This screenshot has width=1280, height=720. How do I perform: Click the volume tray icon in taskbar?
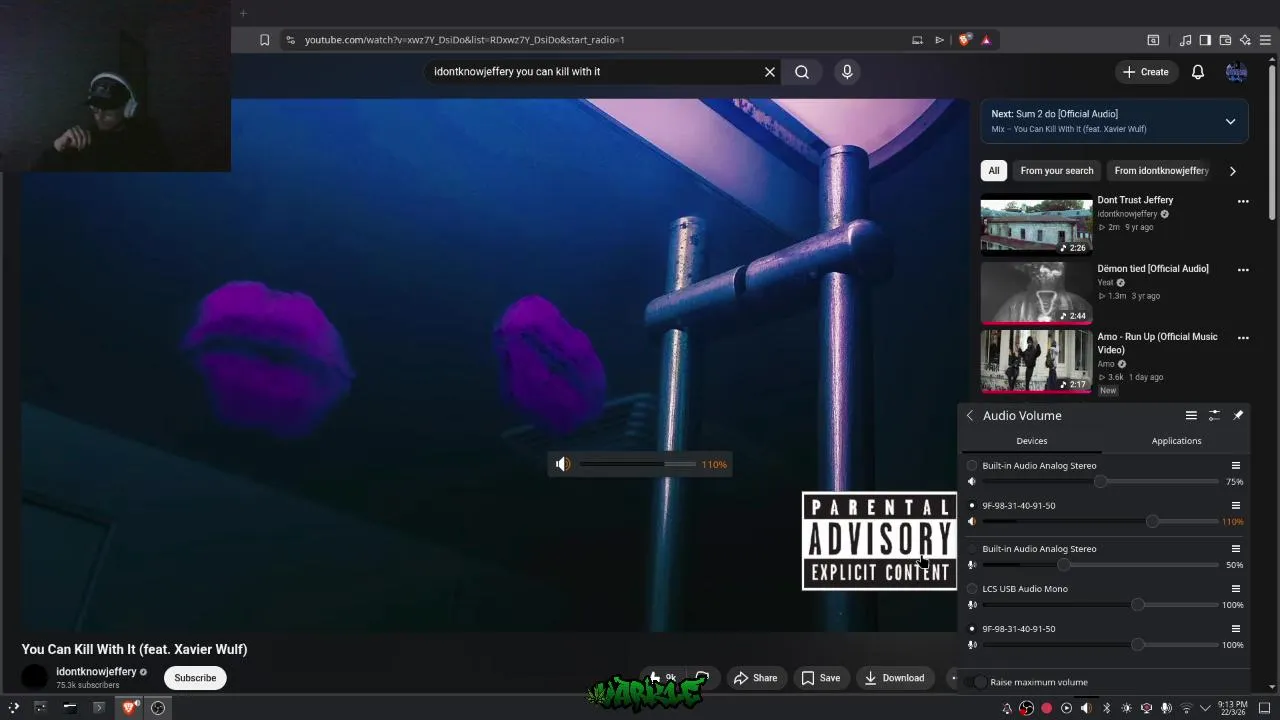tap(1086, 708)
